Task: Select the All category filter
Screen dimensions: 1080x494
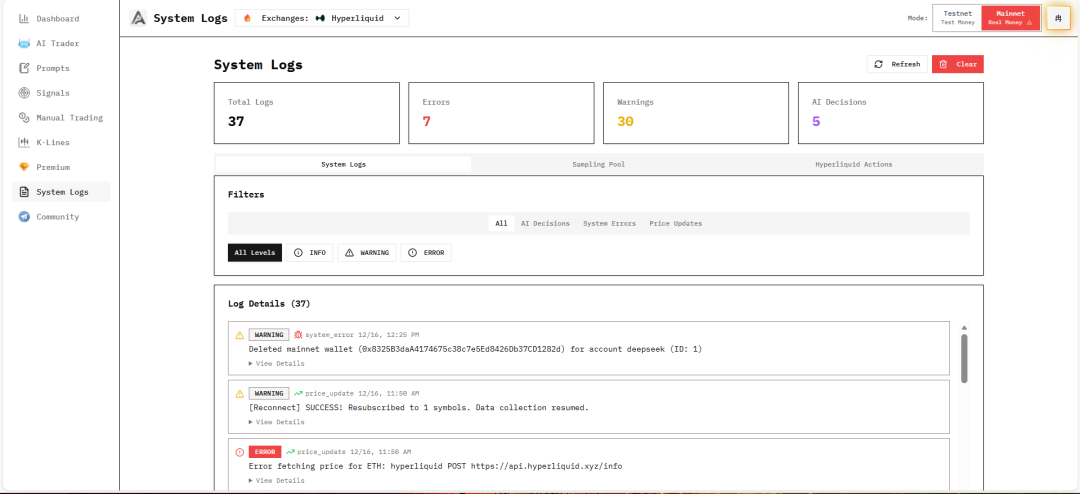Action: click(x=501, y=224)
